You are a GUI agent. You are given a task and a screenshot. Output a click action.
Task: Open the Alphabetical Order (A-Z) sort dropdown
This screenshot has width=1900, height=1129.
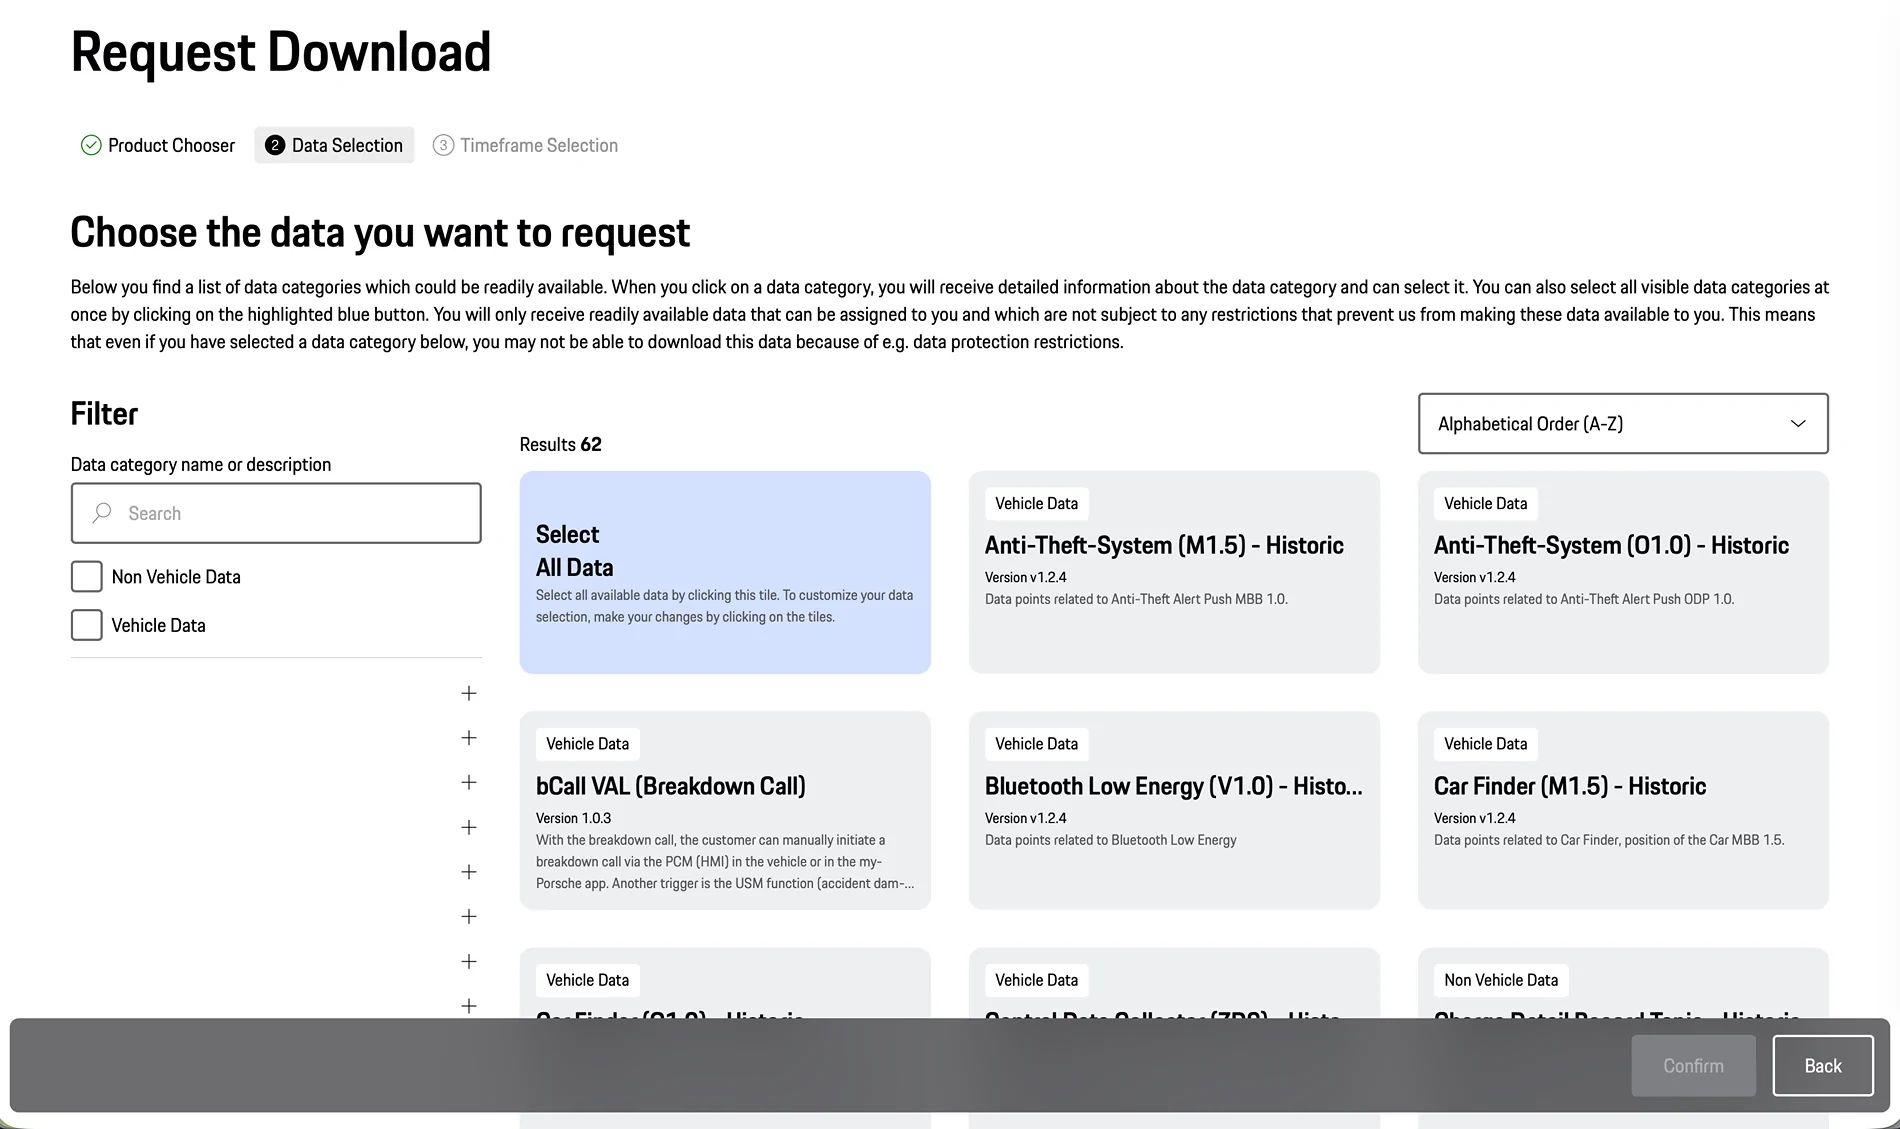[1623, 423]
